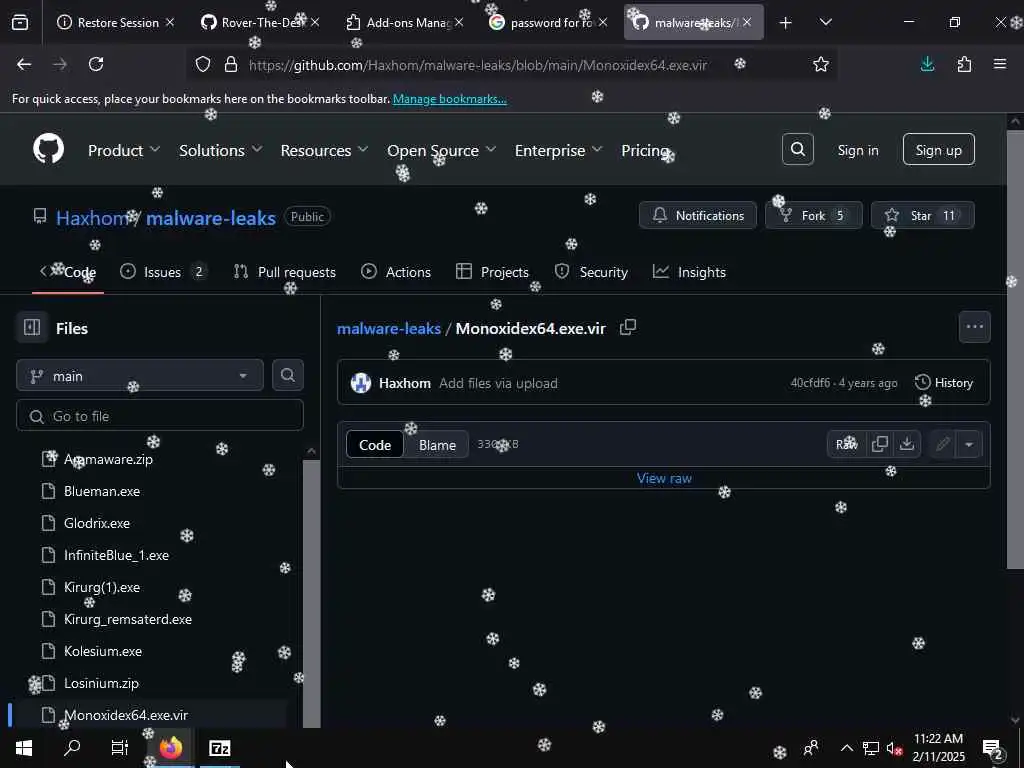Viewport: 1024px width, 768px height.
Task: Bookmark this page with the star icon
Action: click(x=821, y=64)
